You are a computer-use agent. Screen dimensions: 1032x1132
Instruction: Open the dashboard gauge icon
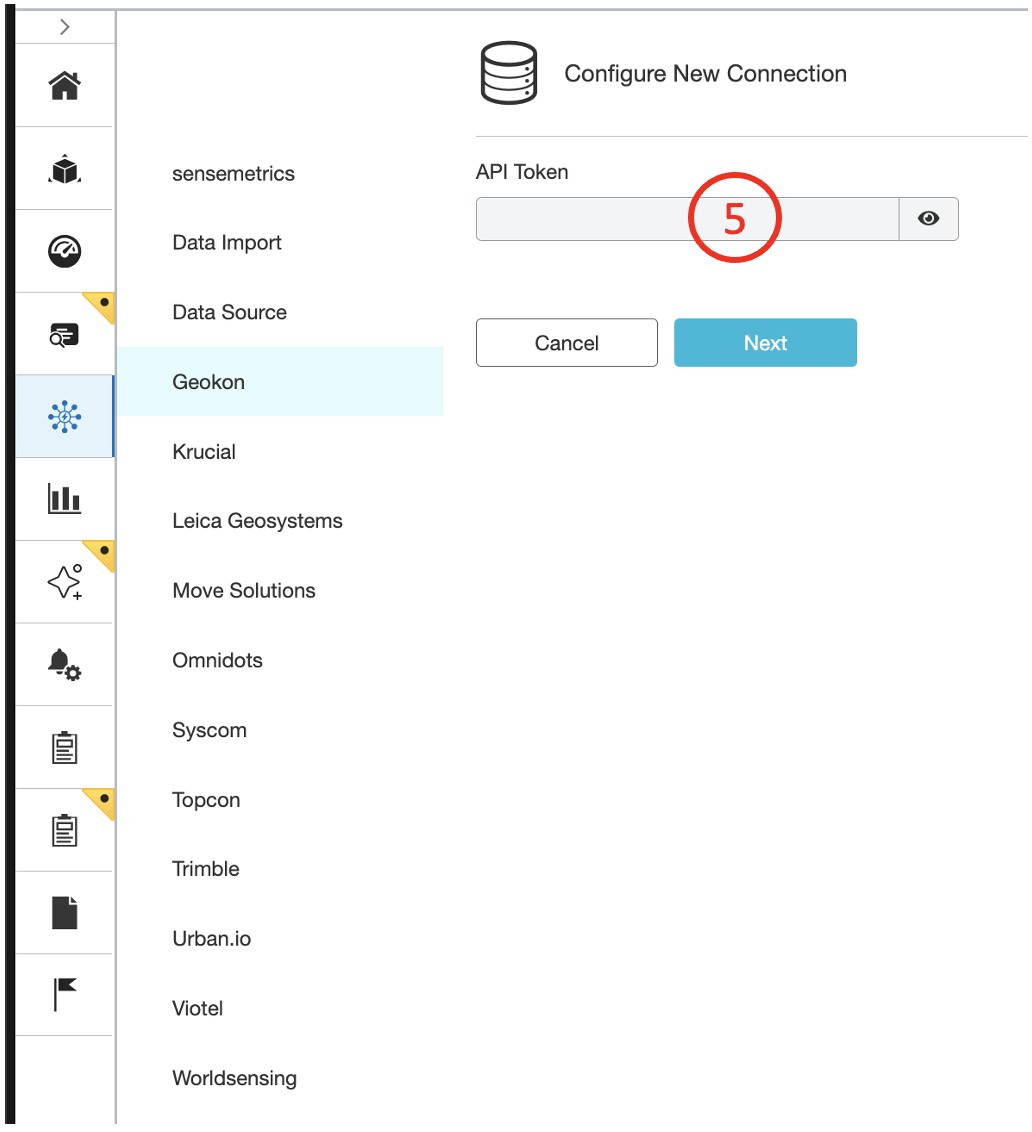[x=65, y=252]
